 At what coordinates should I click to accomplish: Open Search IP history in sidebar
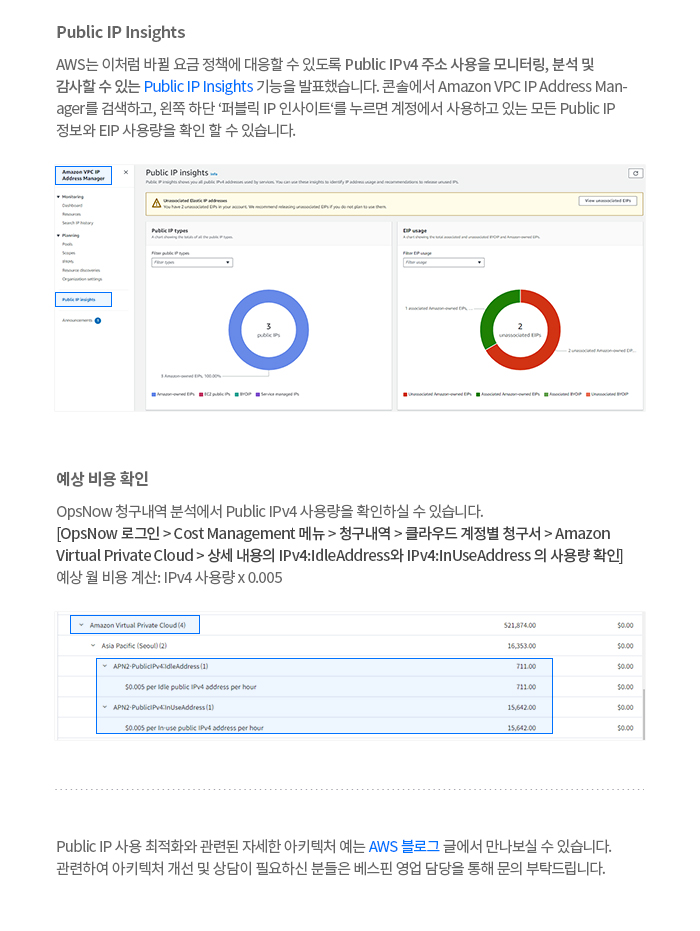[78, 223]
